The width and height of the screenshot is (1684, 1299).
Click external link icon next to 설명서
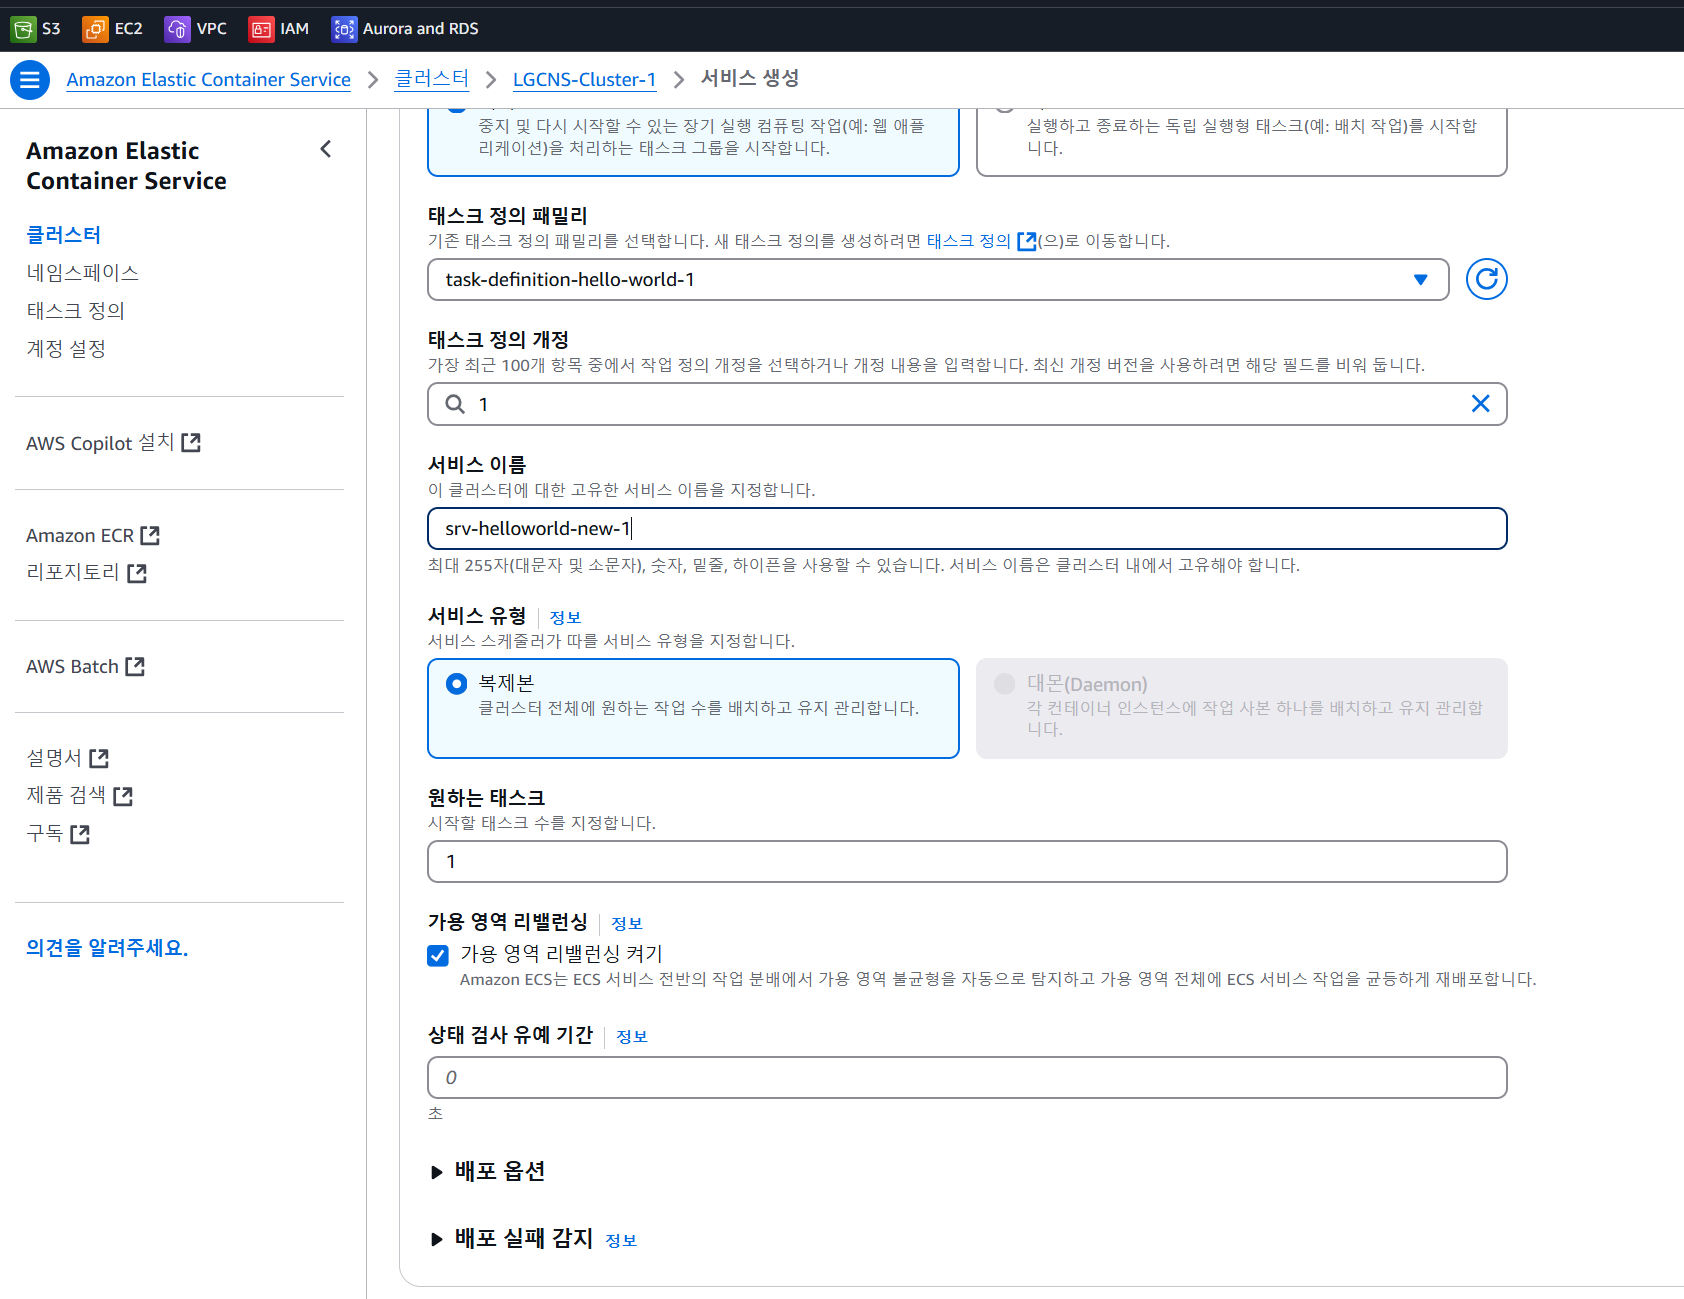[x=99, y=758]
